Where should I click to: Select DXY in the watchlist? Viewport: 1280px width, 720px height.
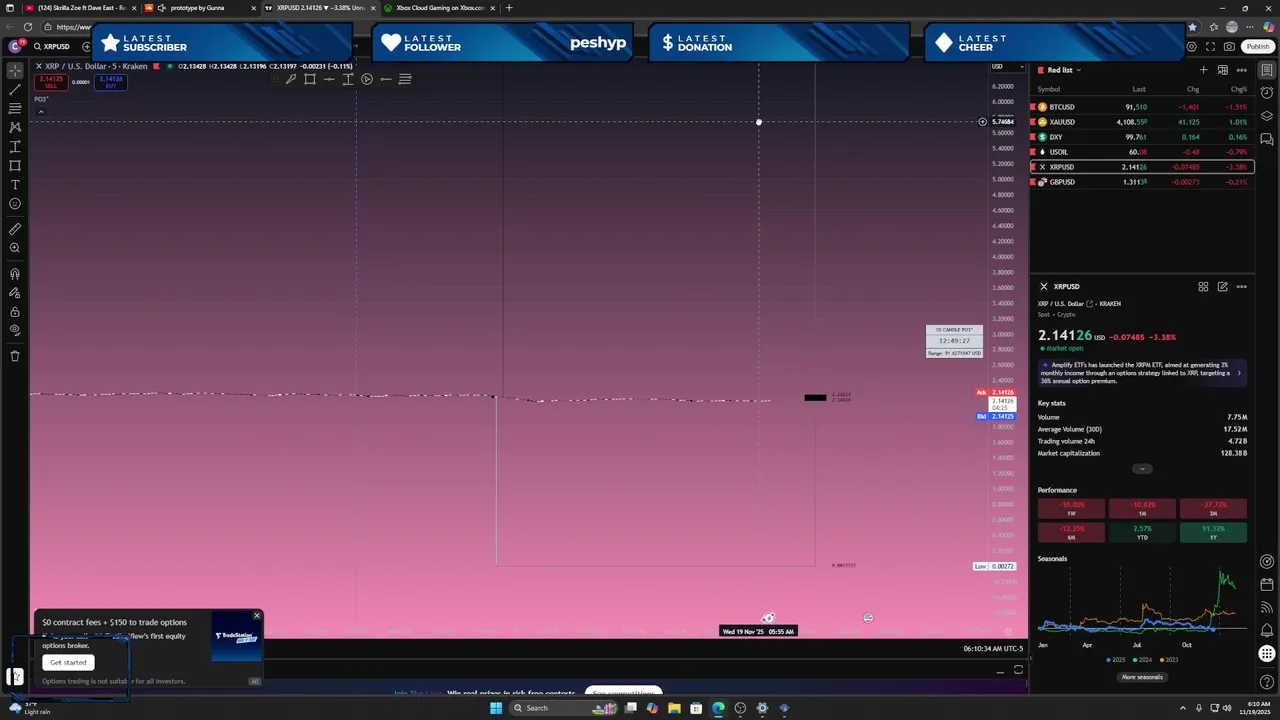(x=1142, y=137)
